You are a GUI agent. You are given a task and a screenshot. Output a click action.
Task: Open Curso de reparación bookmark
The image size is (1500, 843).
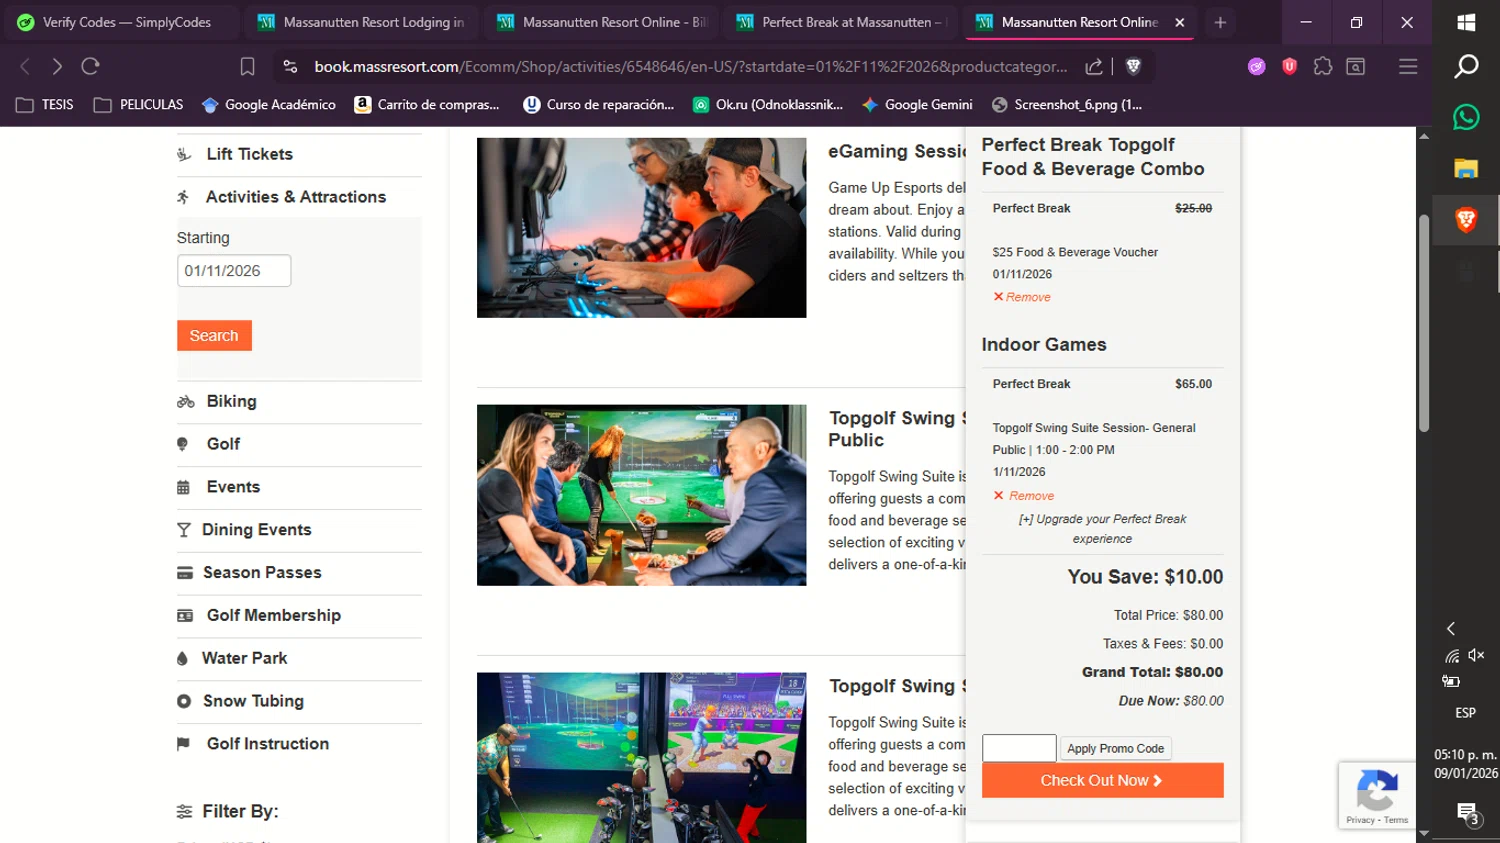pos(599,104)
